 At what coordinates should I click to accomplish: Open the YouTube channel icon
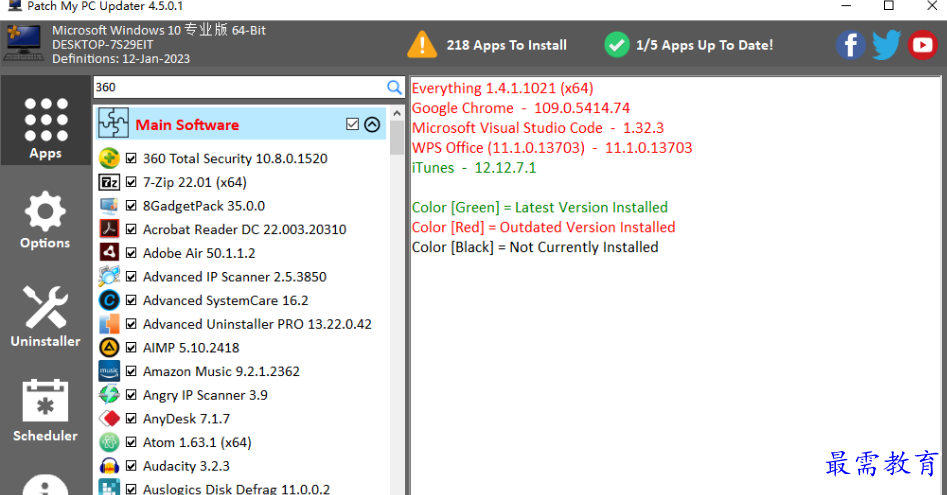point(922,45)
